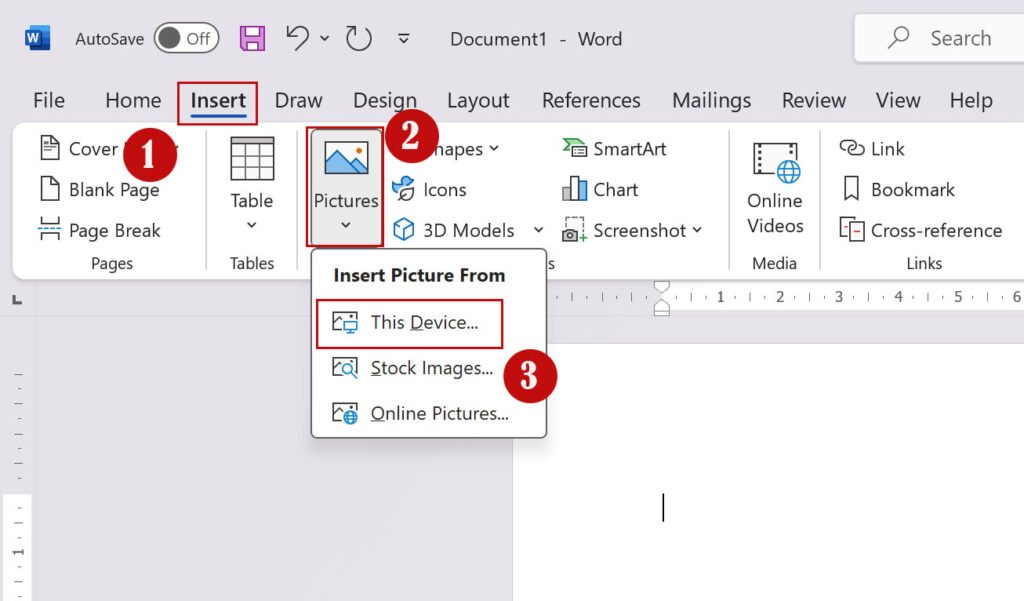Add a Bookmark
Viewport: 1024px width, 601px height.
897,189
